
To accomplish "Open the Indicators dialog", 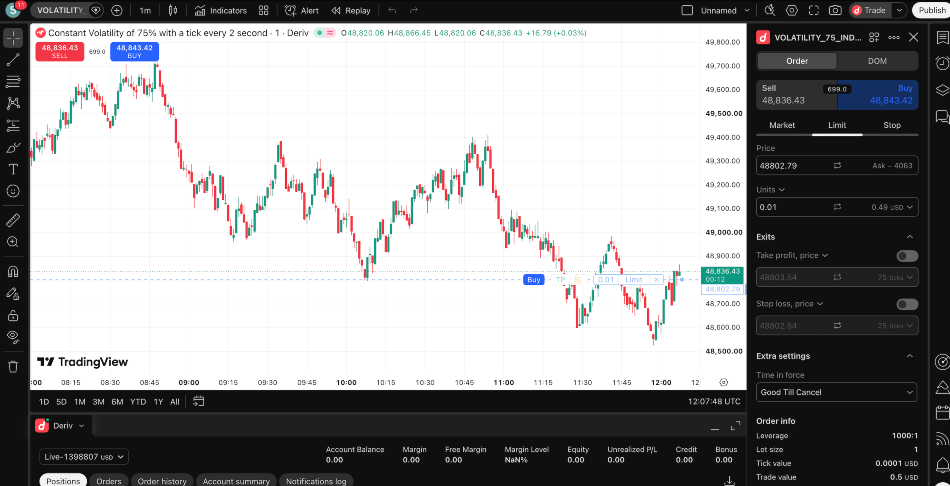I will pos(221,10).
